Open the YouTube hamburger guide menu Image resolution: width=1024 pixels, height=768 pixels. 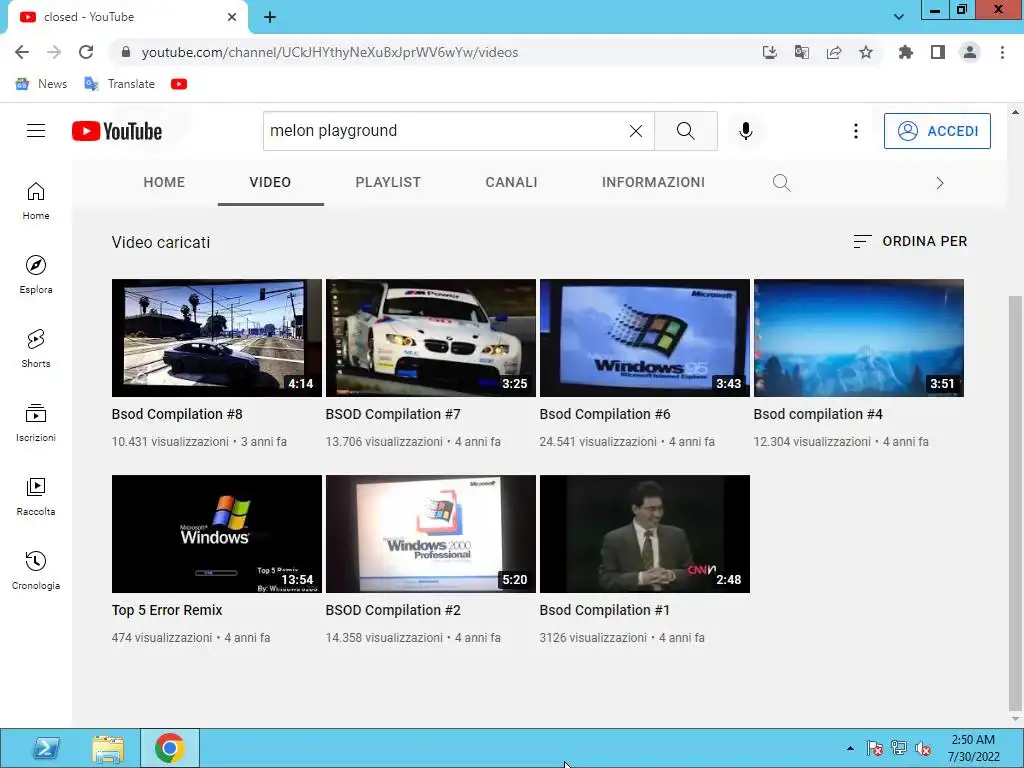pyautogui.click(x=36, y=131)
